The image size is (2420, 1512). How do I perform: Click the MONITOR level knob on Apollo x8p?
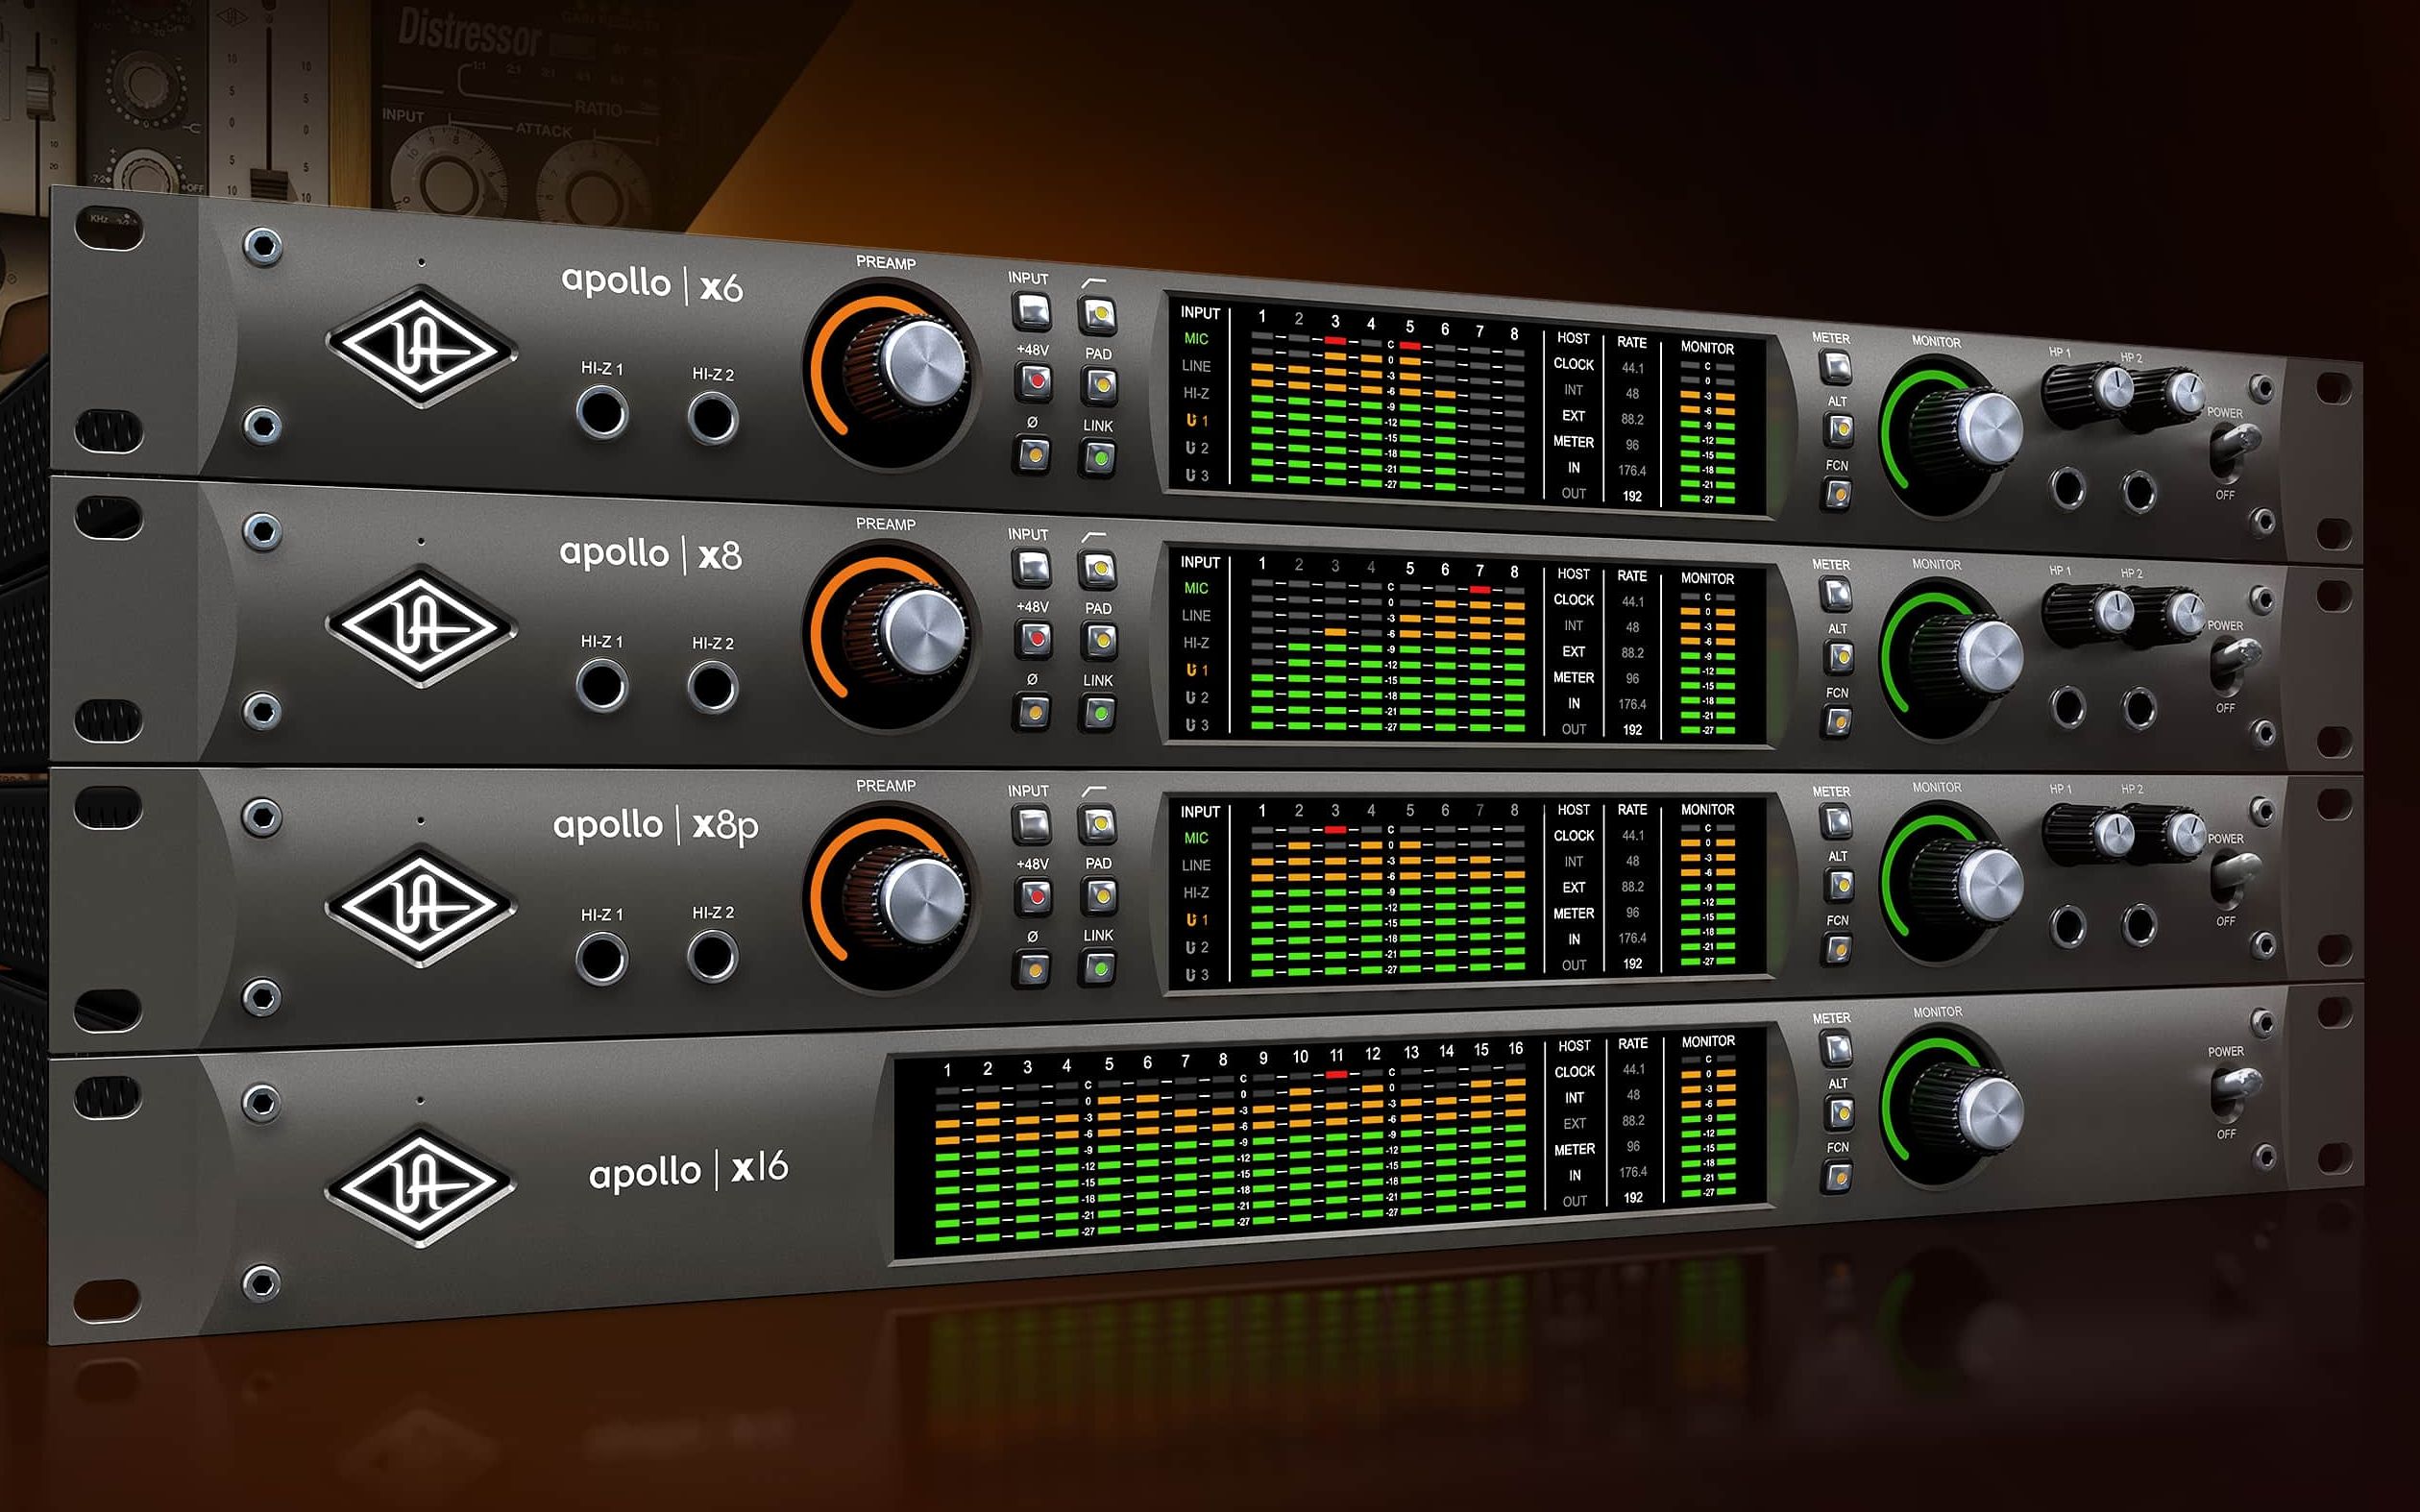pos(1985,883)
